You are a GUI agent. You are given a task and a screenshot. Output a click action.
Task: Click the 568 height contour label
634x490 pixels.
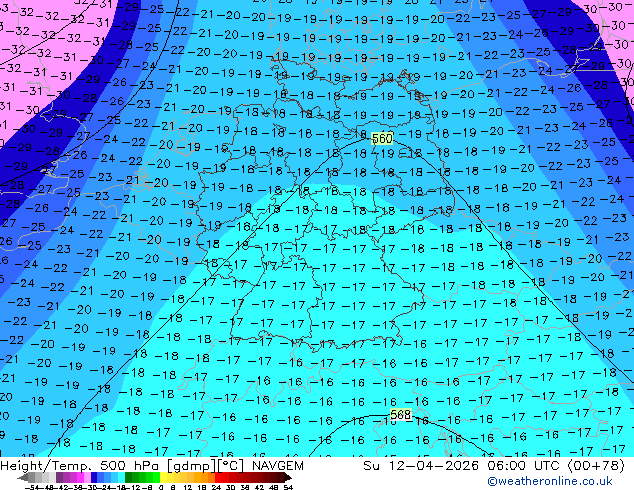pos(400,414)
